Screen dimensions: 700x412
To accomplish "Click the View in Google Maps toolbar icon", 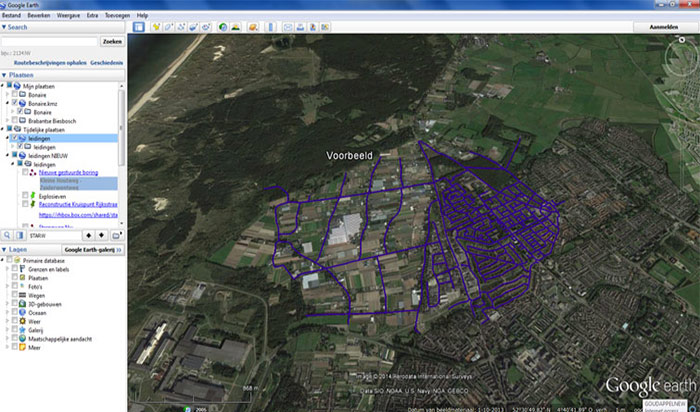I will coord(325,27).
